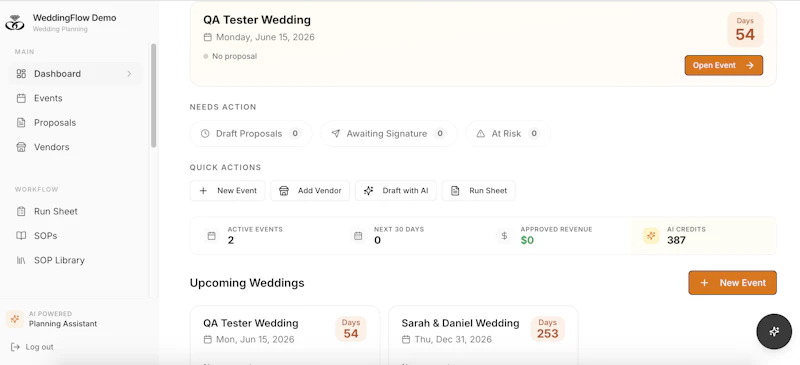The height and width of the screenshot is (365, 800).
Task: Click the Events calendar icon in sidebar
Action: (21, 98)
